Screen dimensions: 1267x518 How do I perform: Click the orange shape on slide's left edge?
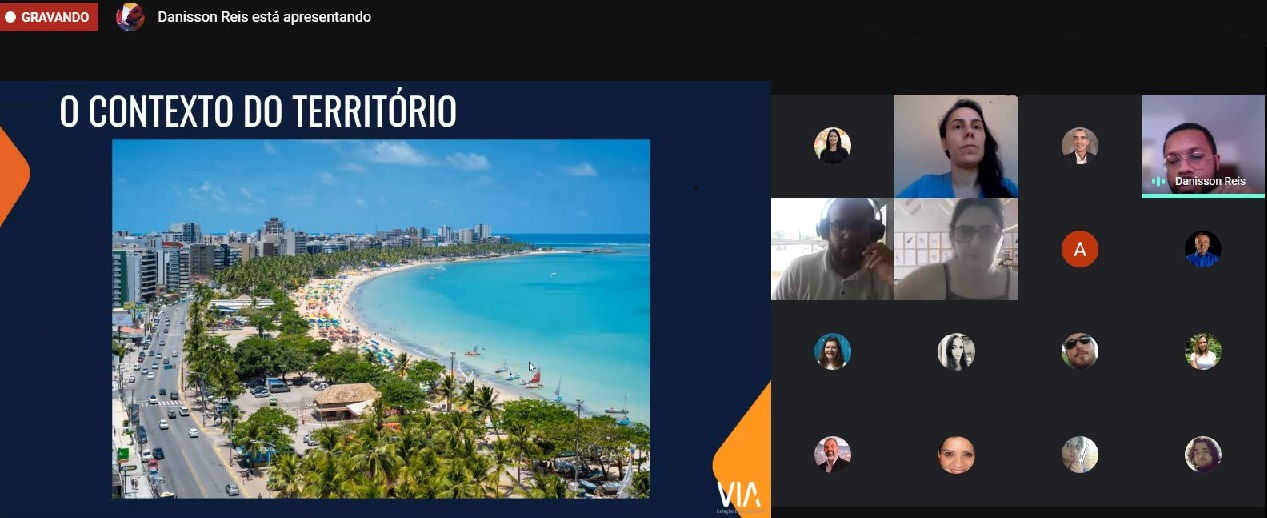(13, 175)
